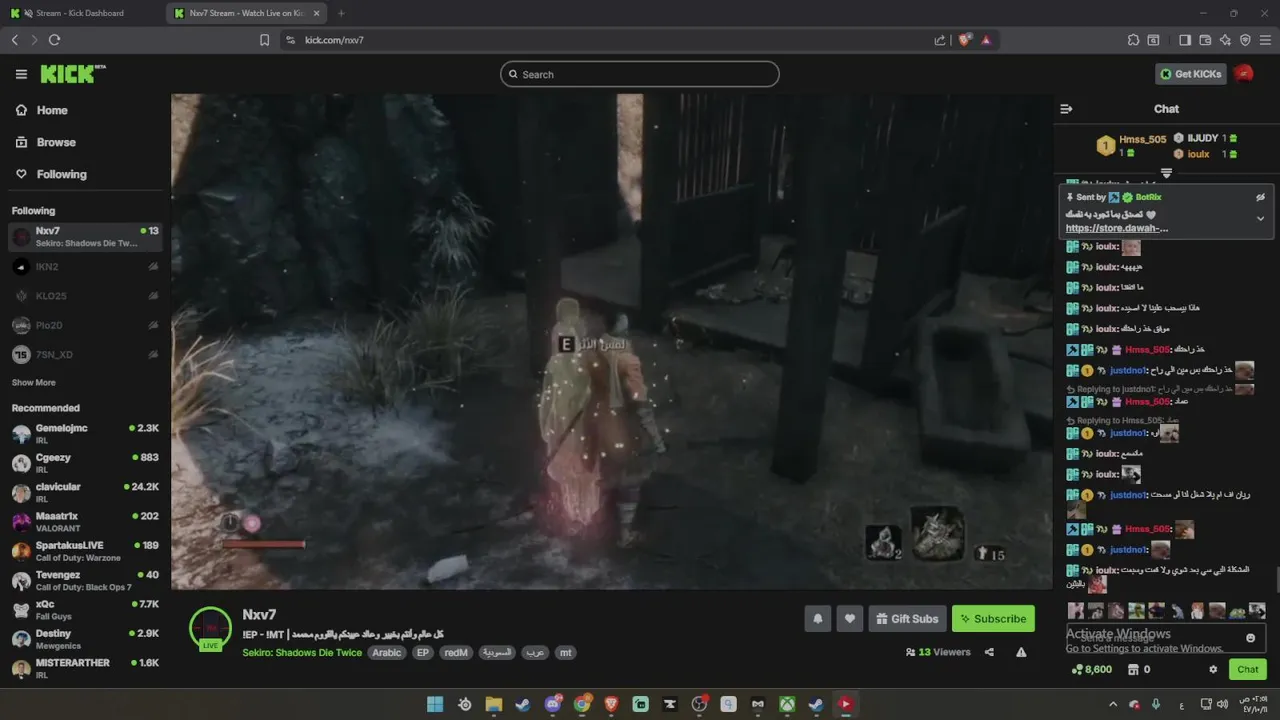Open Brave Rewards triangle icon
The height and width of the screenshot is (720, 1280).
click(x=986, y=40)
